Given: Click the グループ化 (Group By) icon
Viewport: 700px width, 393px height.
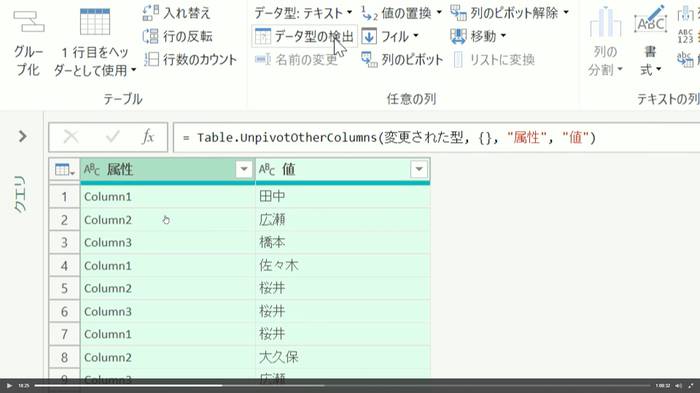Looking at the screenshot, I should point(29,22).
